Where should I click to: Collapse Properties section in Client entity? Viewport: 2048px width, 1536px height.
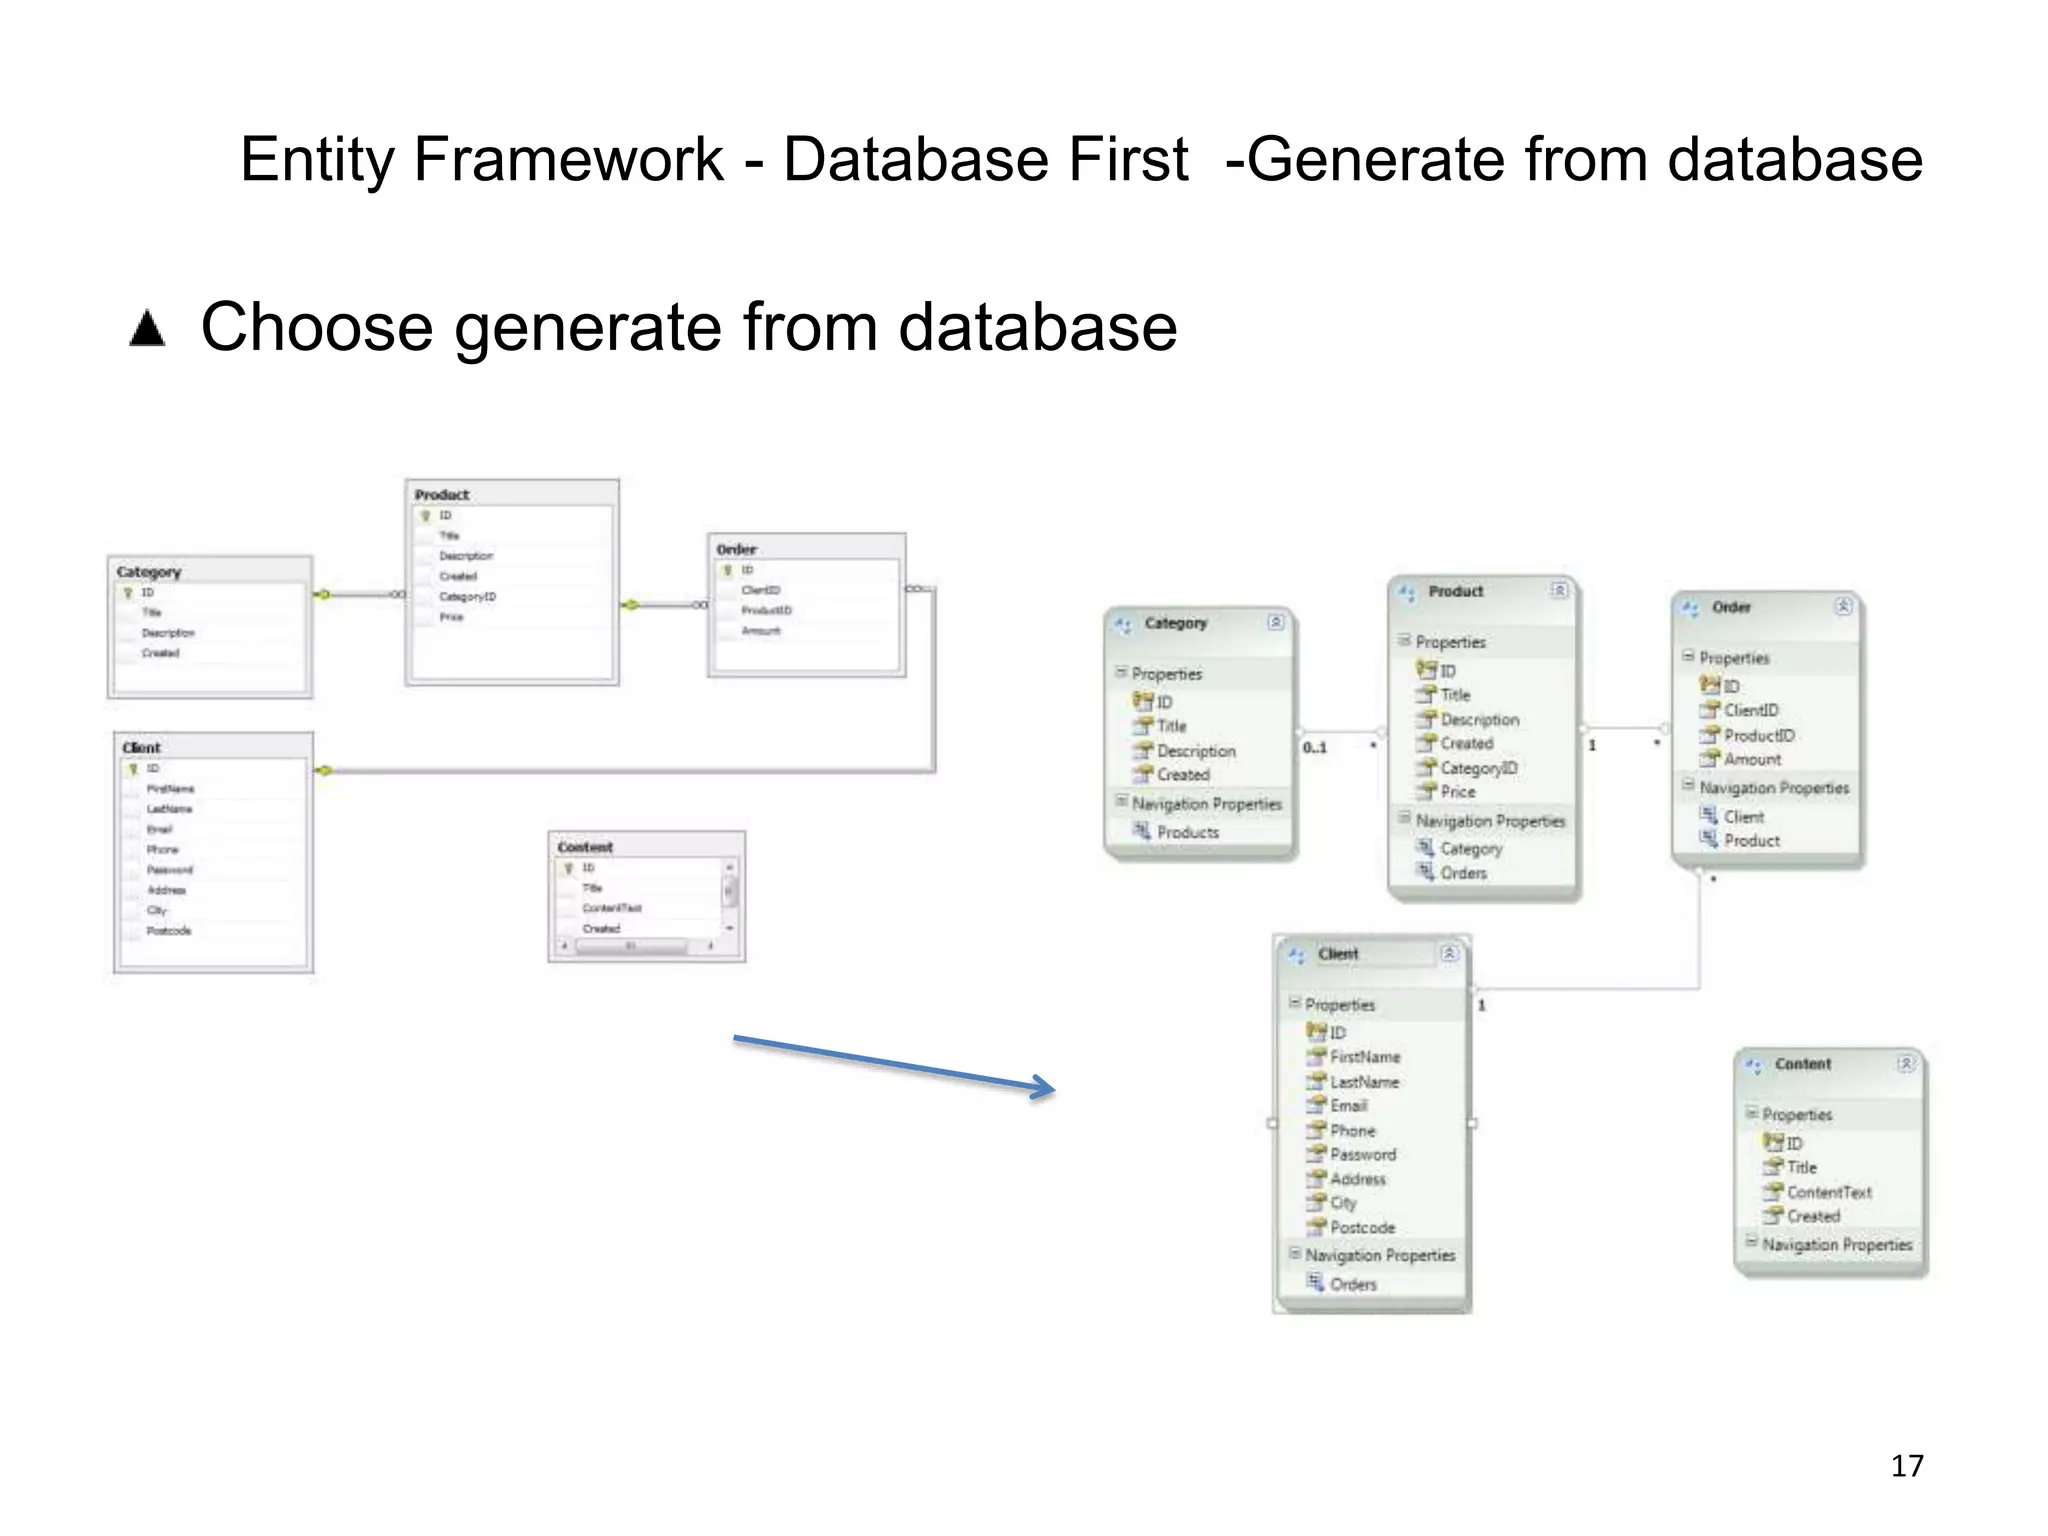tap(1294, 1003)
